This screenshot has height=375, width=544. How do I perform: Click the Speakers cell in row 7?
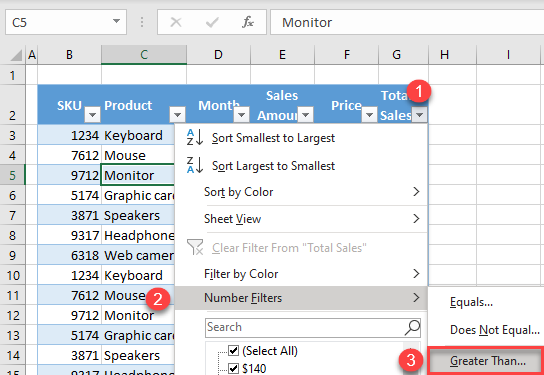[138, 215]
